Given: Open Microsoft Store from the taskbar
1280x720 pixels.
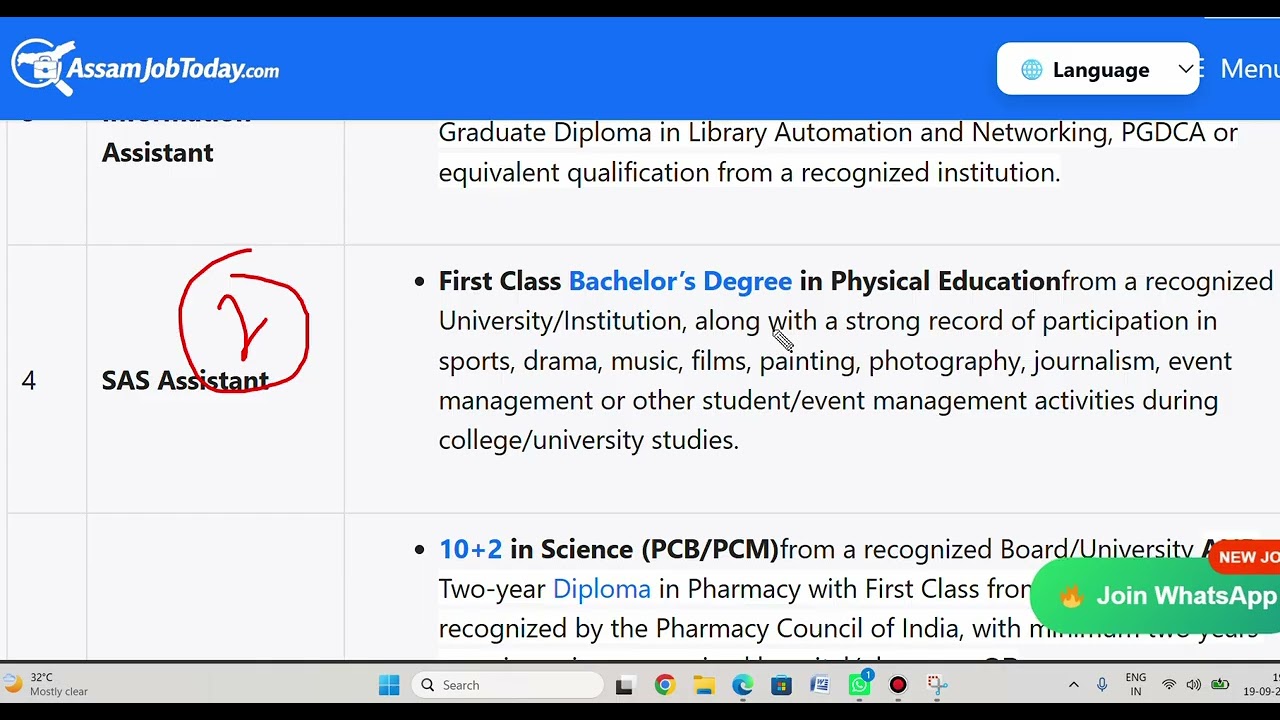Looking at the screenshot, I should (x=781, y=685).
